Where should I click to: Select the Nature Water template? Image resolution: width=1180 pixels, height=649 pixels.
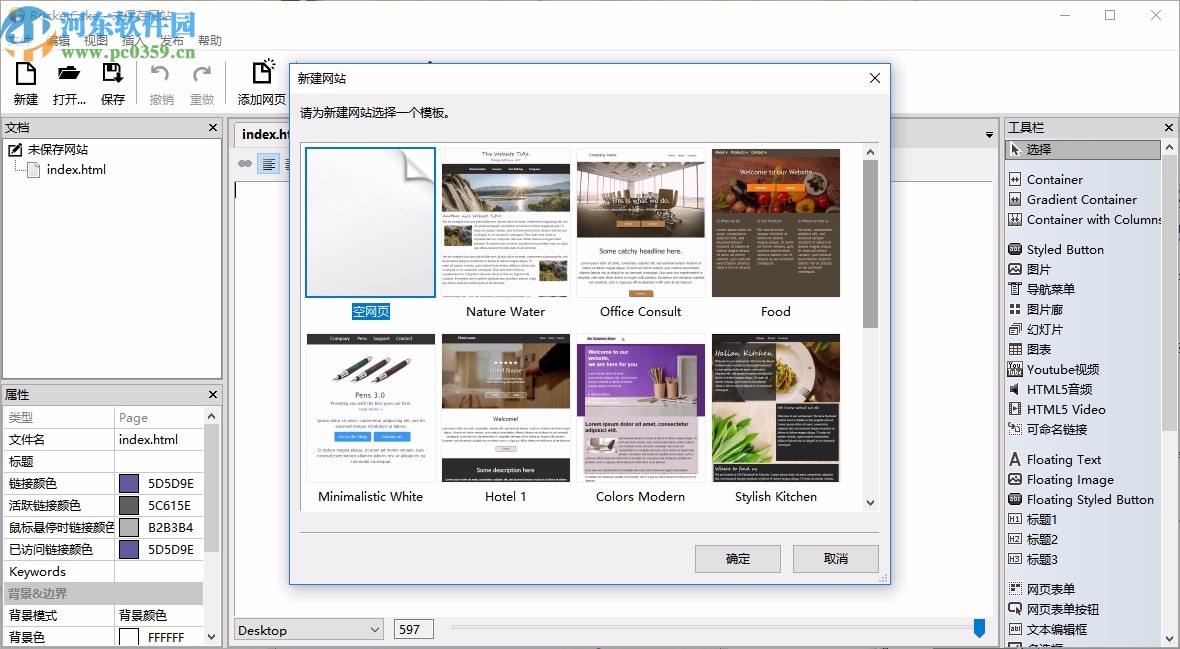[x=506, y=223]
